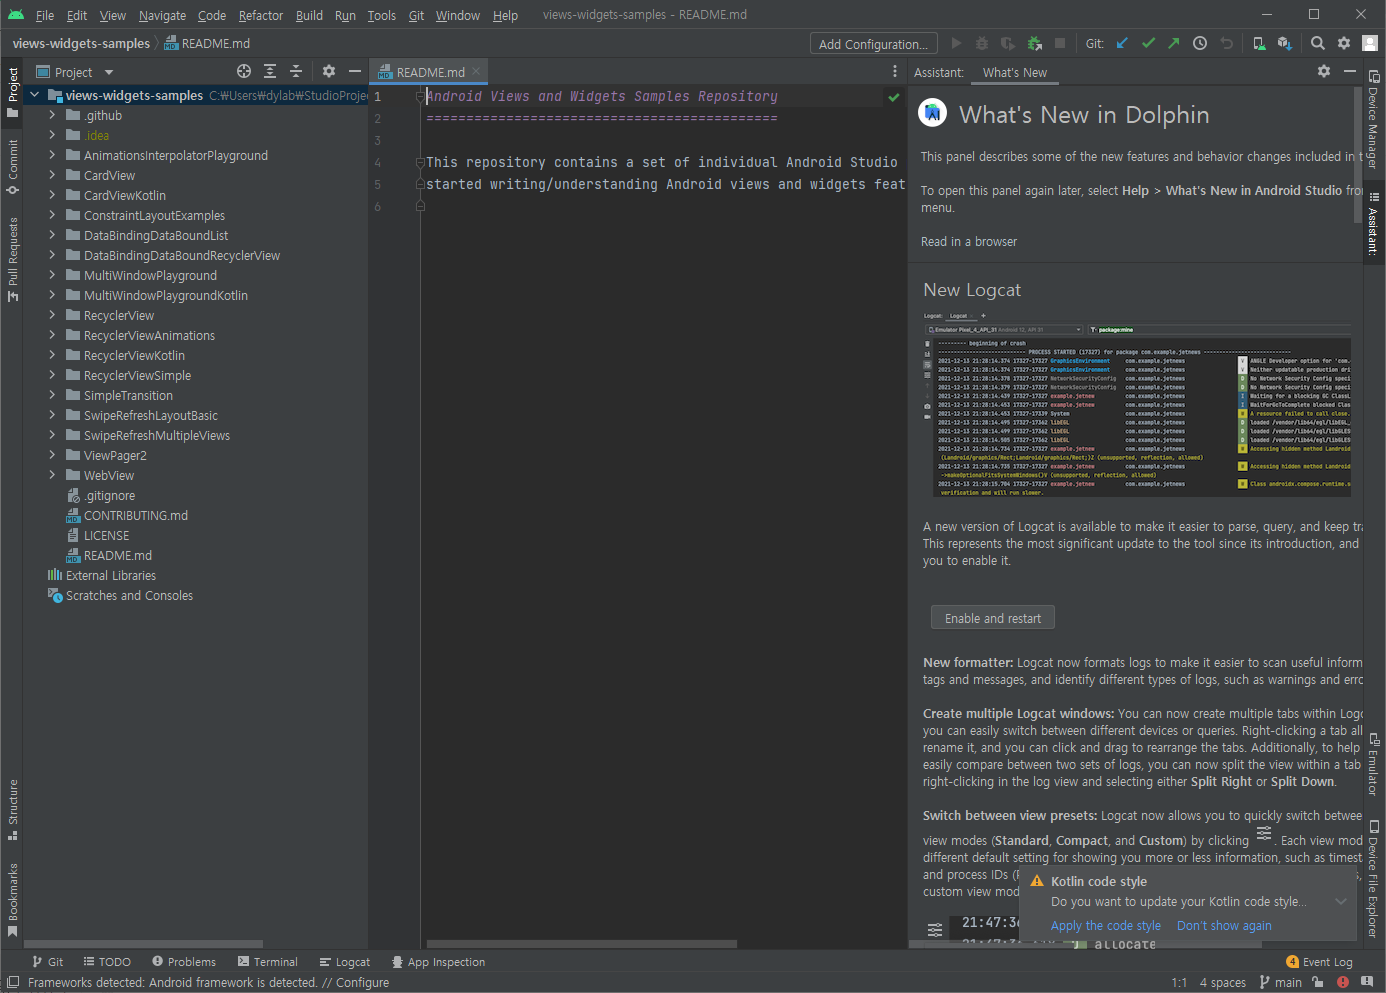The image size is (1386, 993).
Task: Open IDE Settings gear in main toolbar
Action: click(x=1344, y=43)
